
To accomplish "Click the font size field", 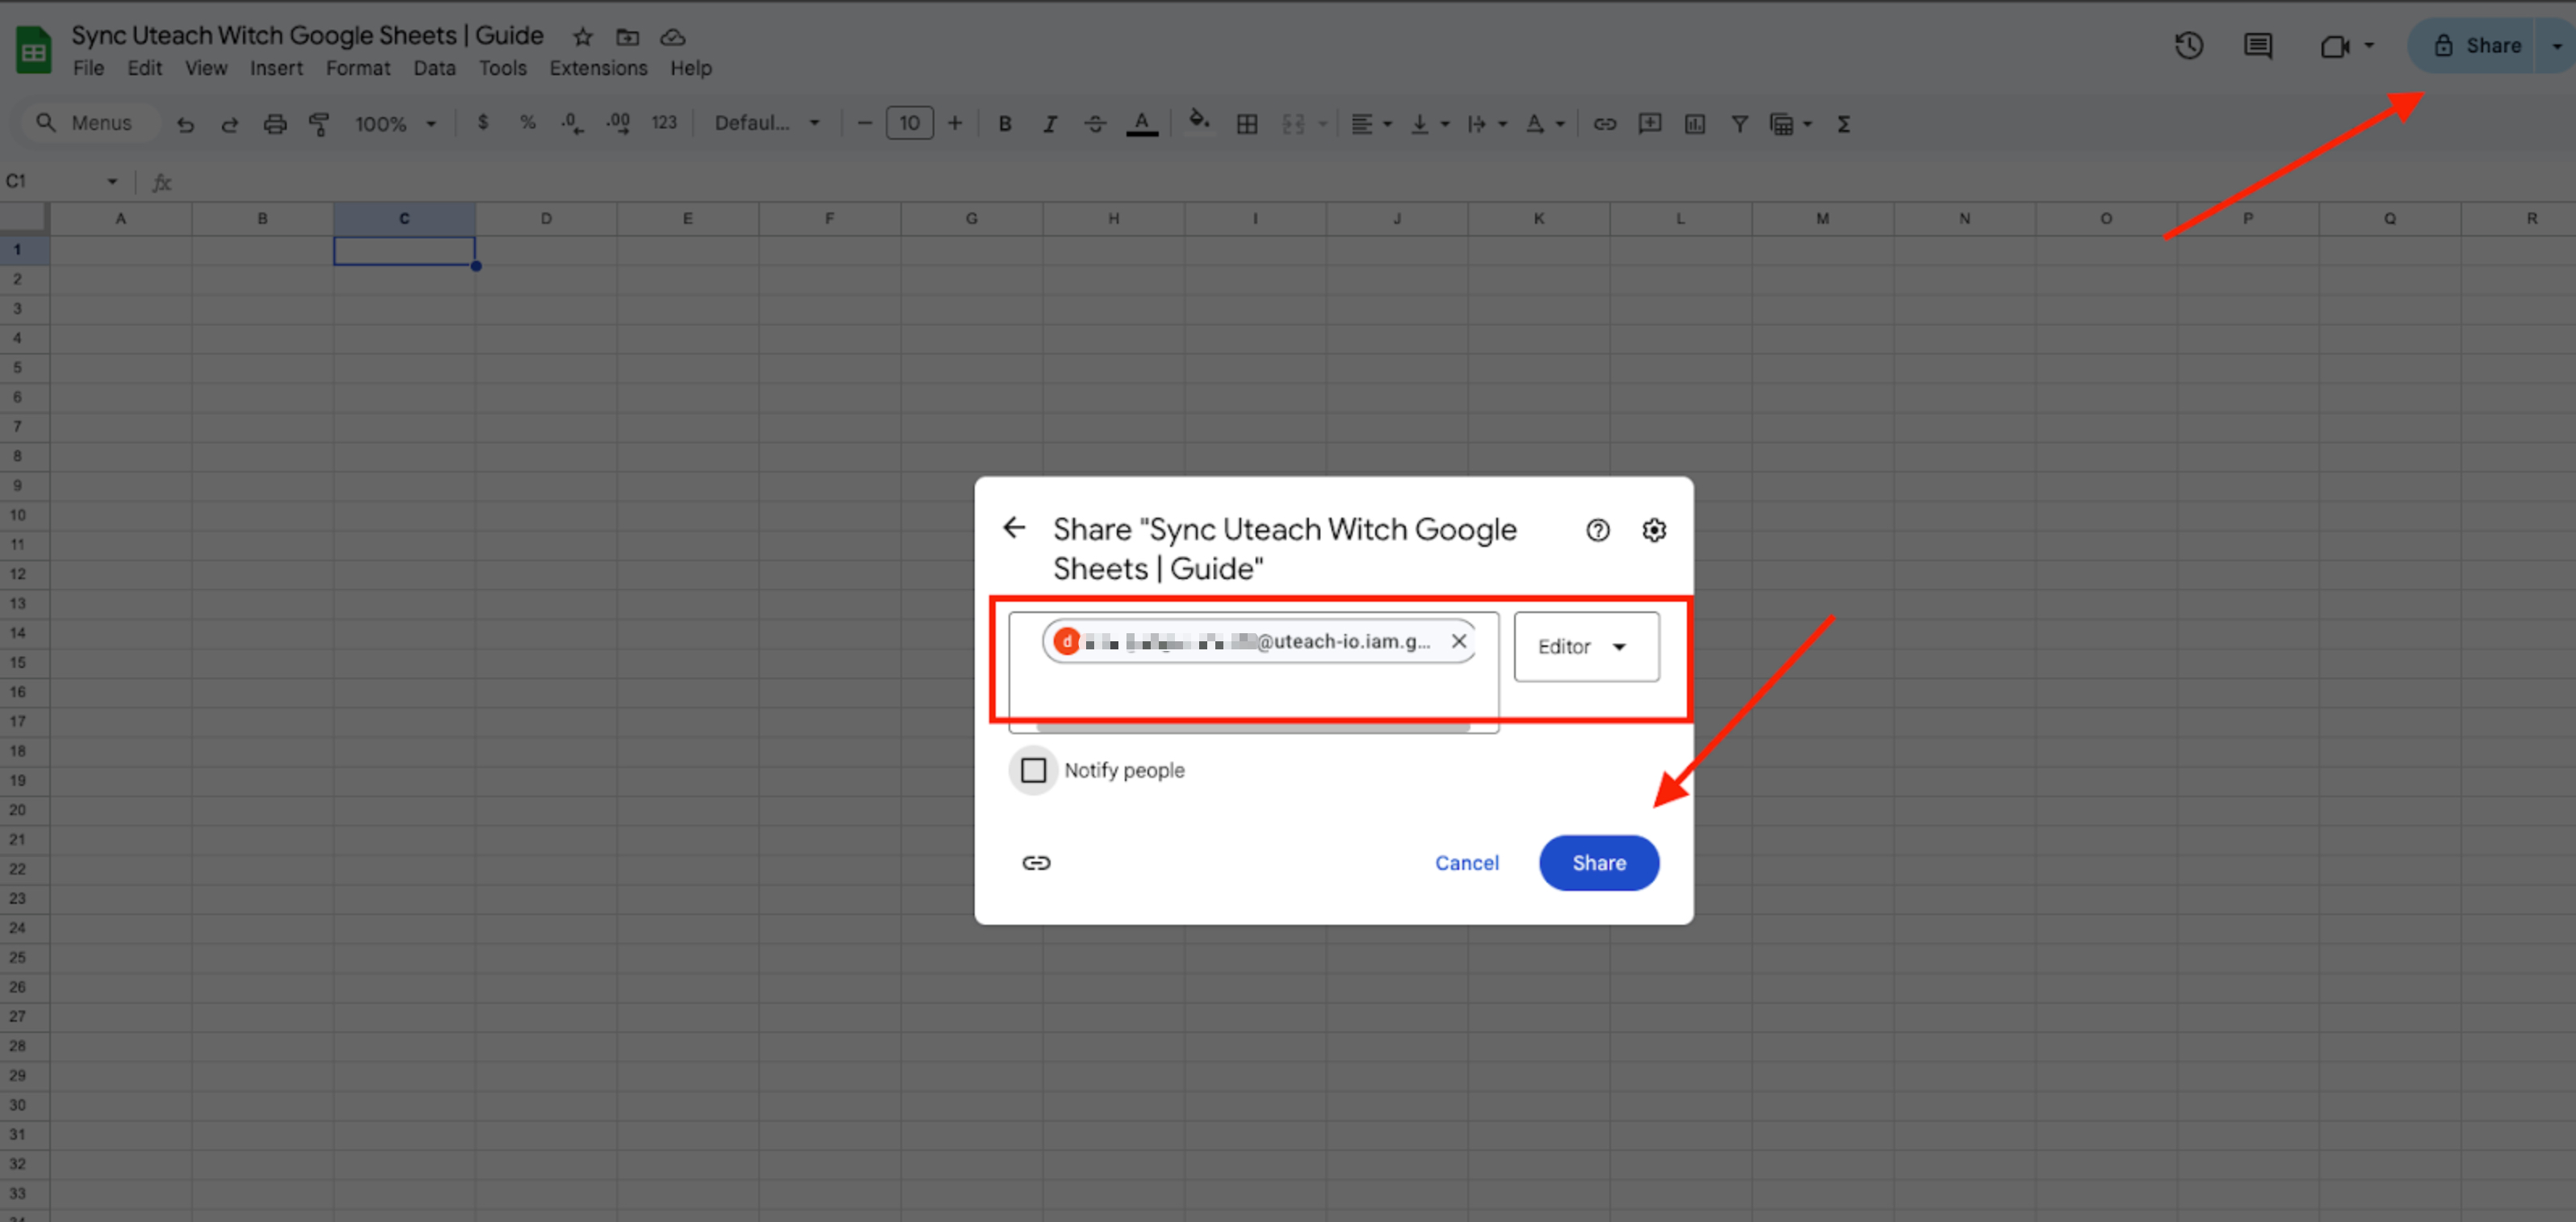I will [910, 123].
